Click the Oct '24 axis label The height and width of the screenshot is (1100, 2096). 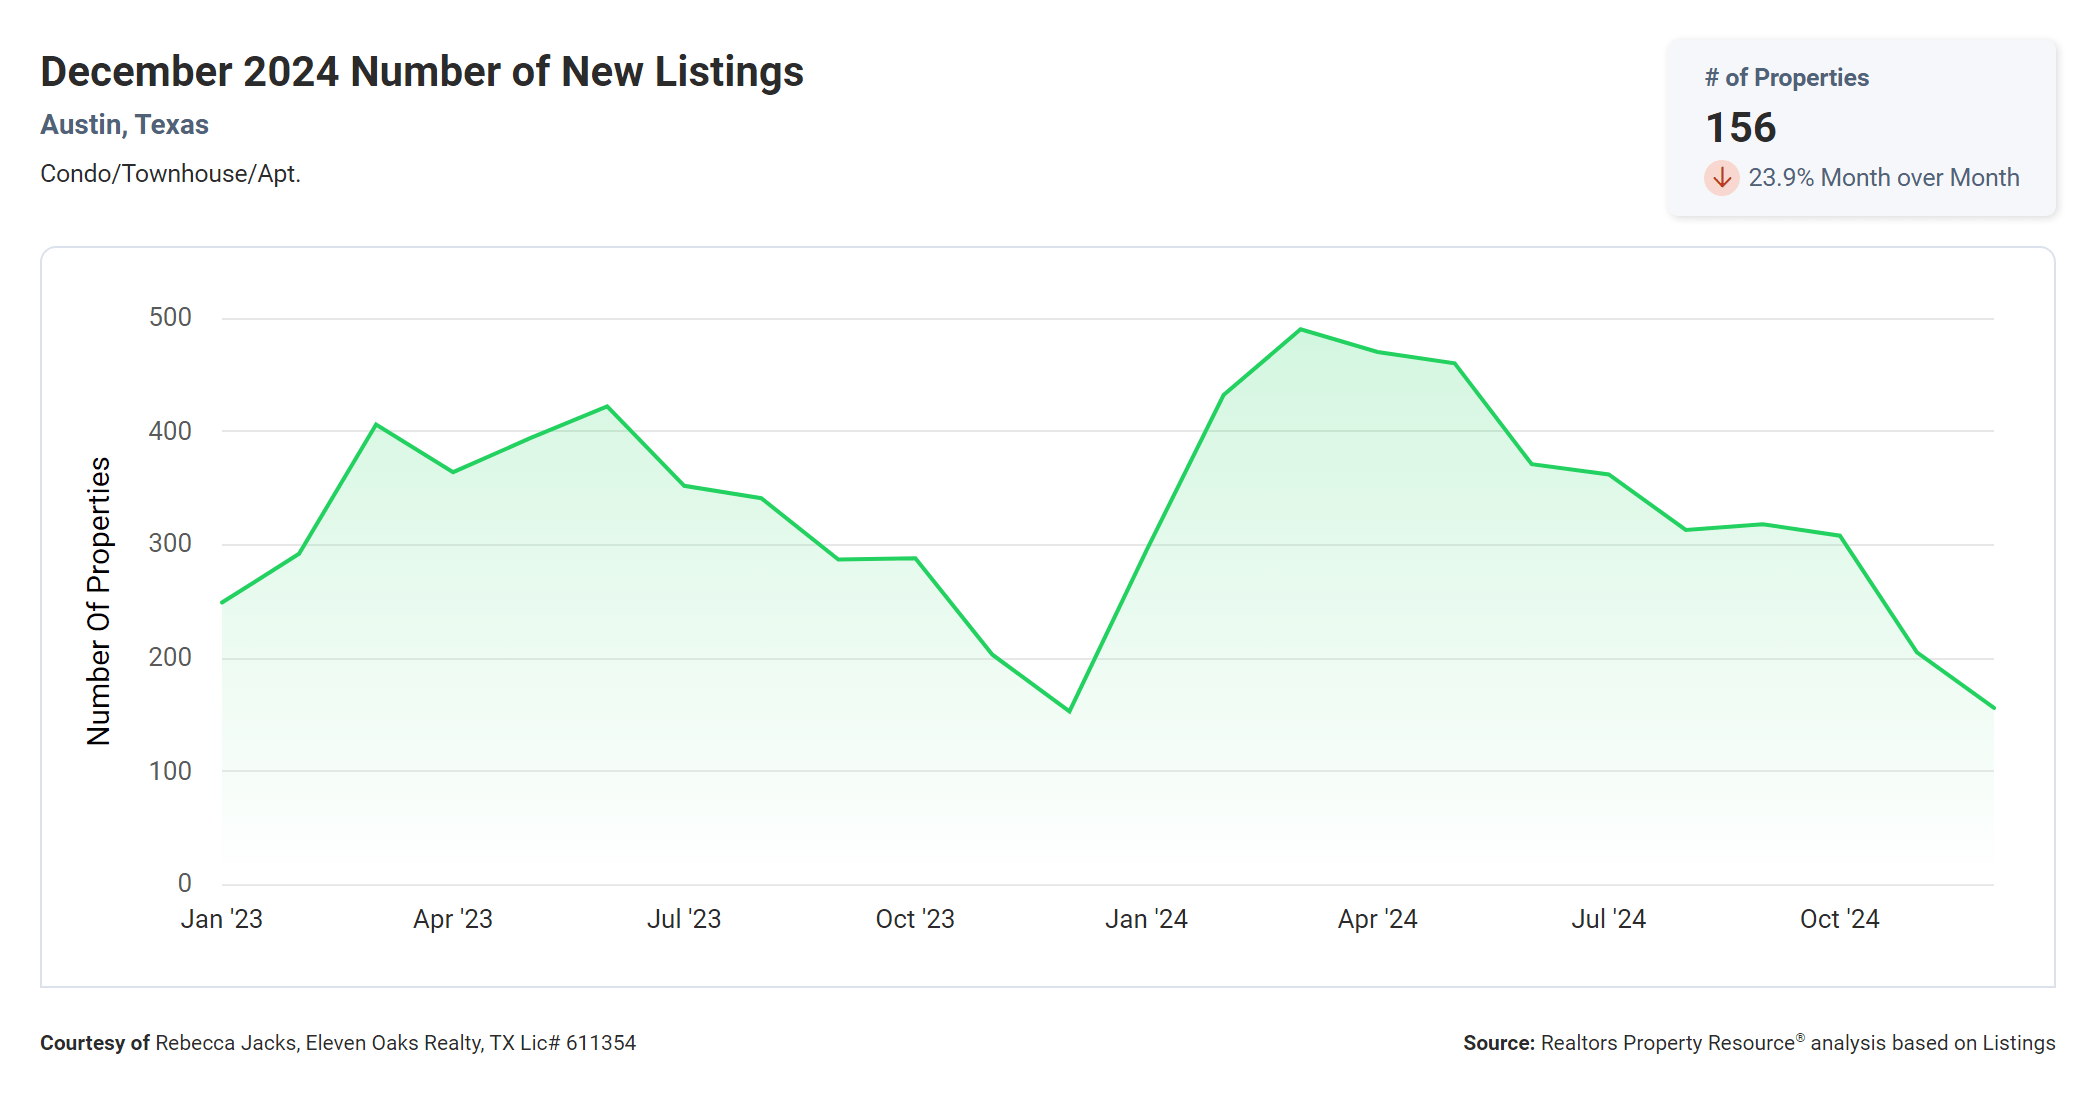(x=1839, y=919)
